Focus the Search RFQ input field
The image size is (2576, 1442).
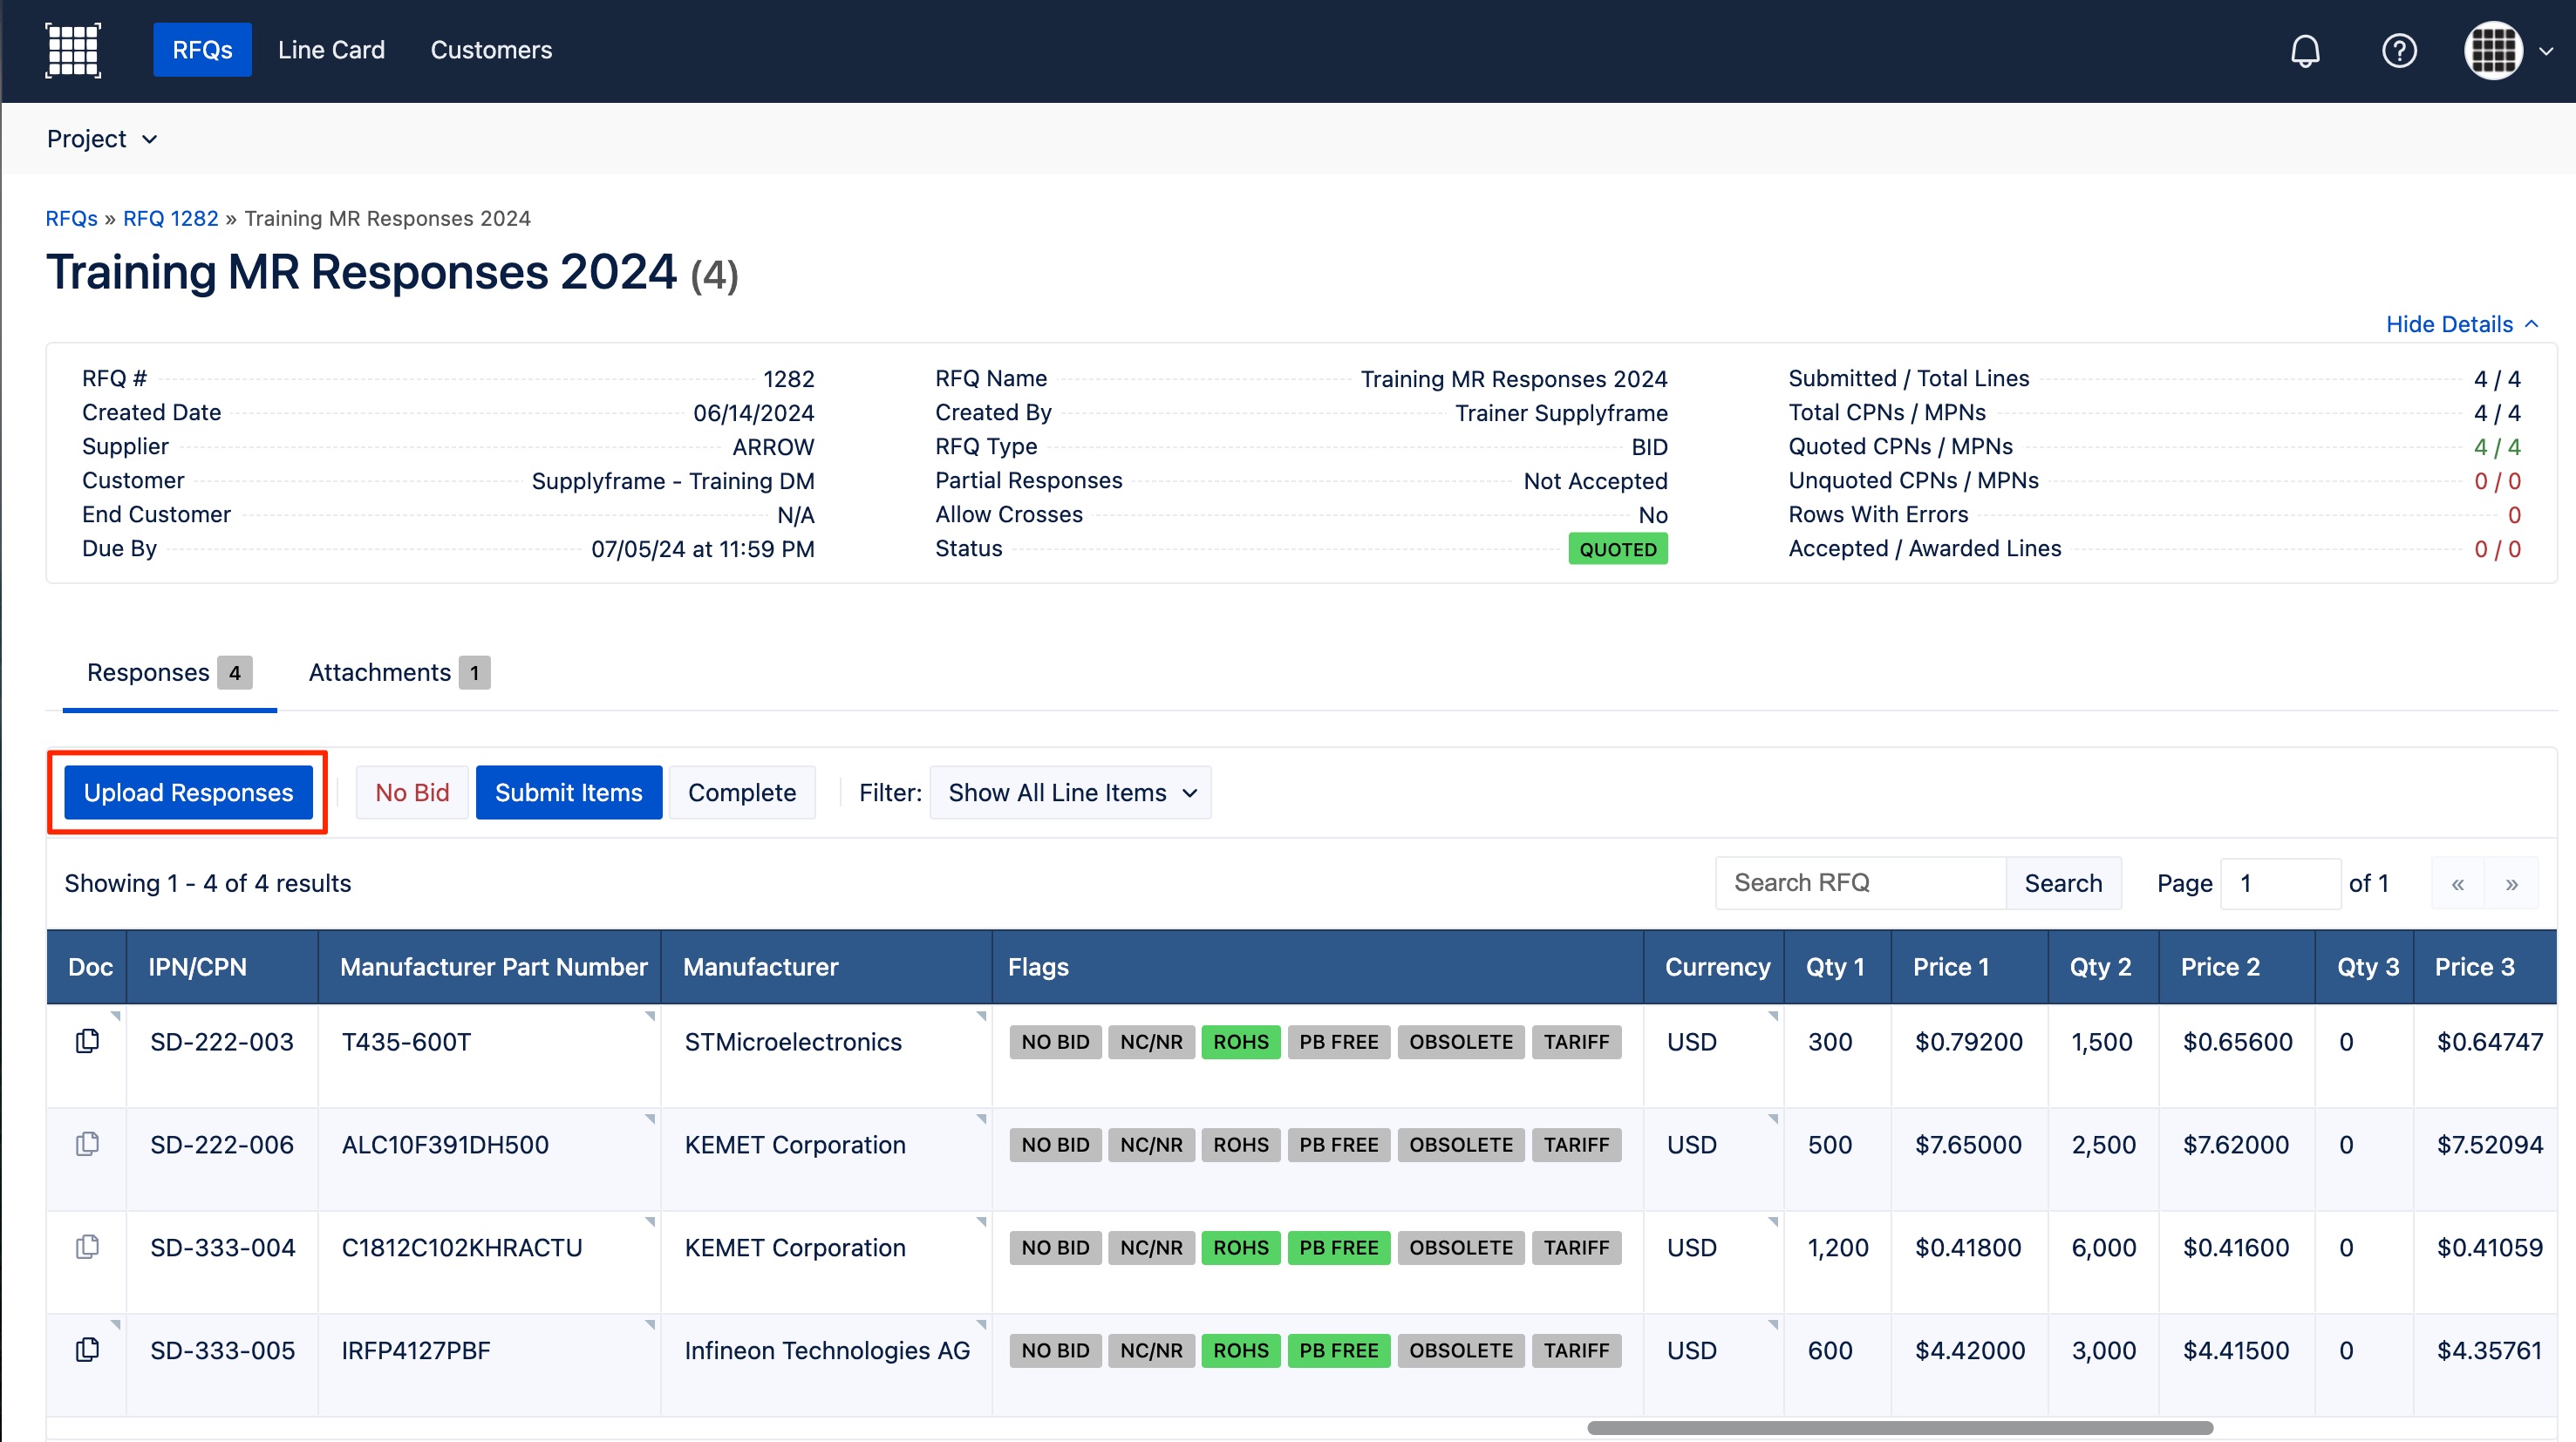pyautogui.click(x=1860, y=883)
